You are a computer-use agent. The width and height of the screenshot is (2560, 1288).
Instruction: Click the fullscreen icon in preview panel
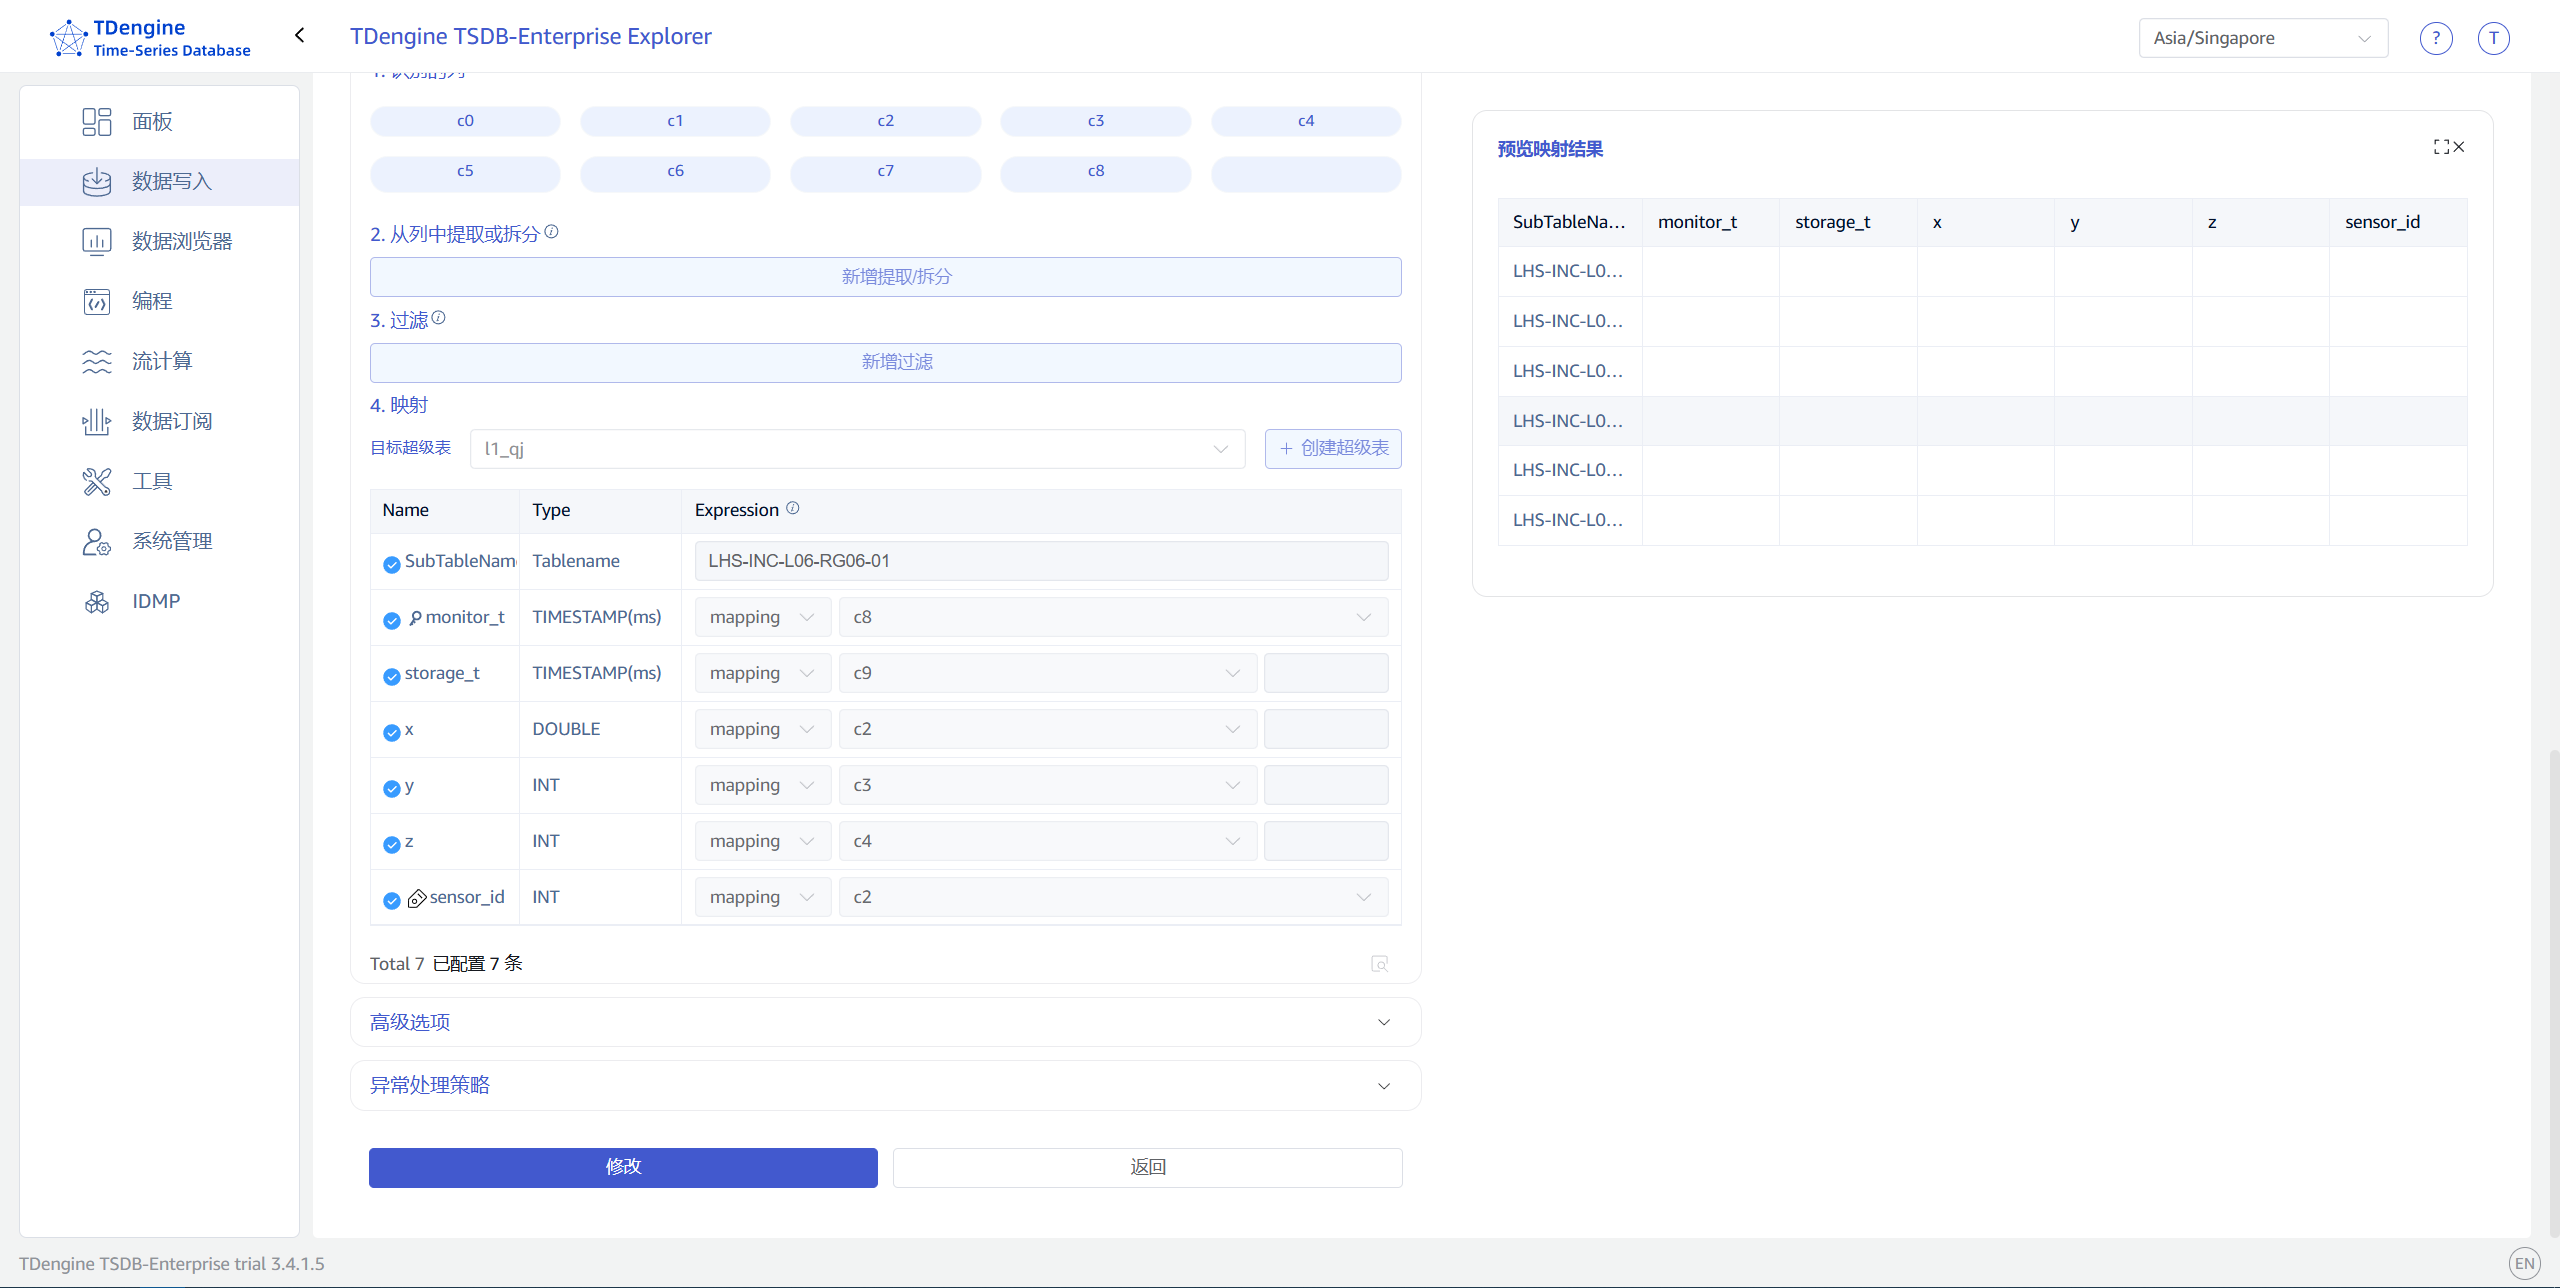(x=2441, y=147)
